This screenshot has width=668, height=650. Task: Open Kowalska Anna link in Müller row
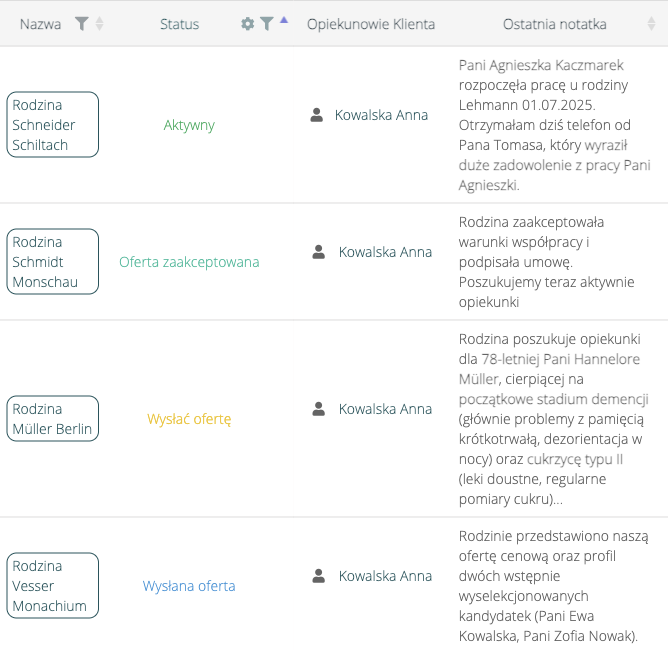point(386,409)
